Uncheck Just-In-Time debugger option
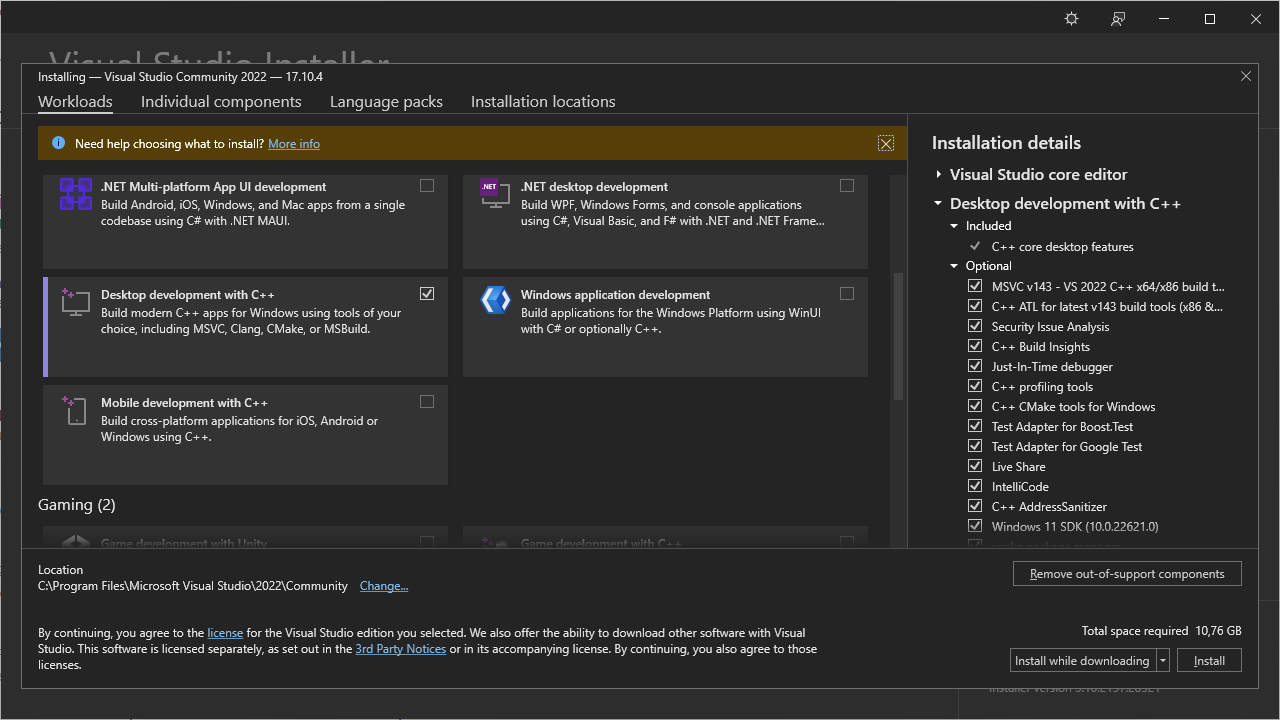 click(975, 366)
